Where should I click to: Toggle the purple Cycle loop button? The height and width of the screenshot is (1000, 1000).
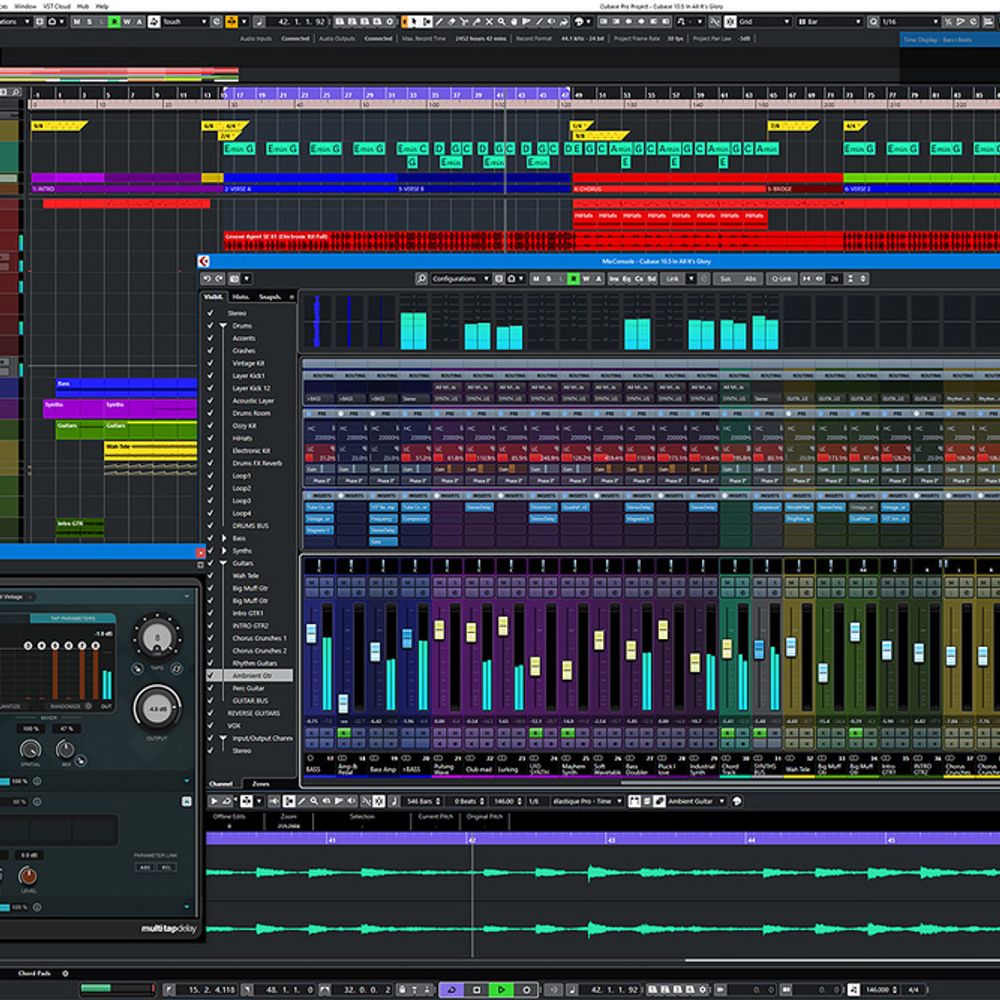(x=452, y=989)
